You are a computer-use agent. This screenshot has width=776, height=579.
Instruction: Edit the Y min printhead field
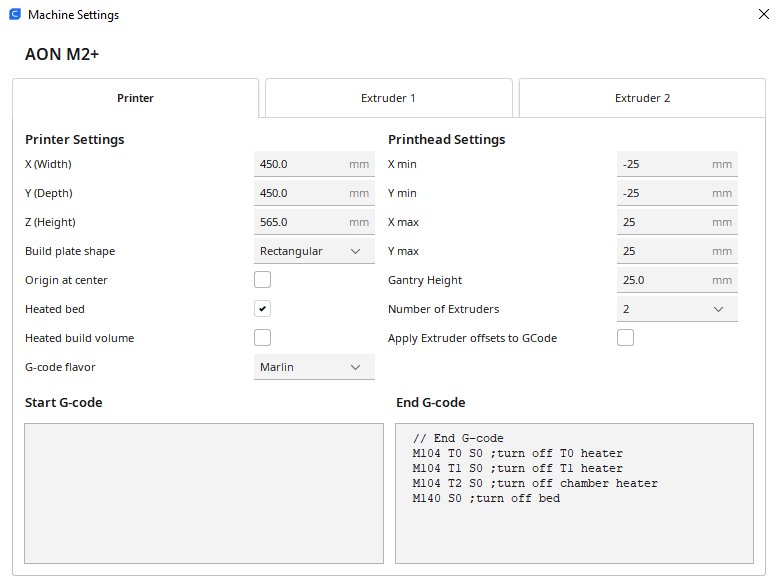click(x=677, y=193)
